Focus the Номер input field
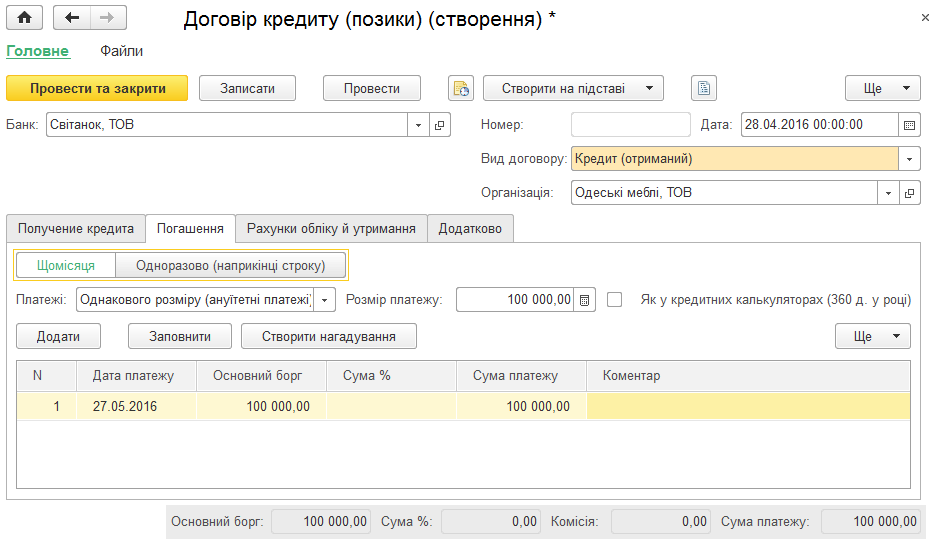 631,125
